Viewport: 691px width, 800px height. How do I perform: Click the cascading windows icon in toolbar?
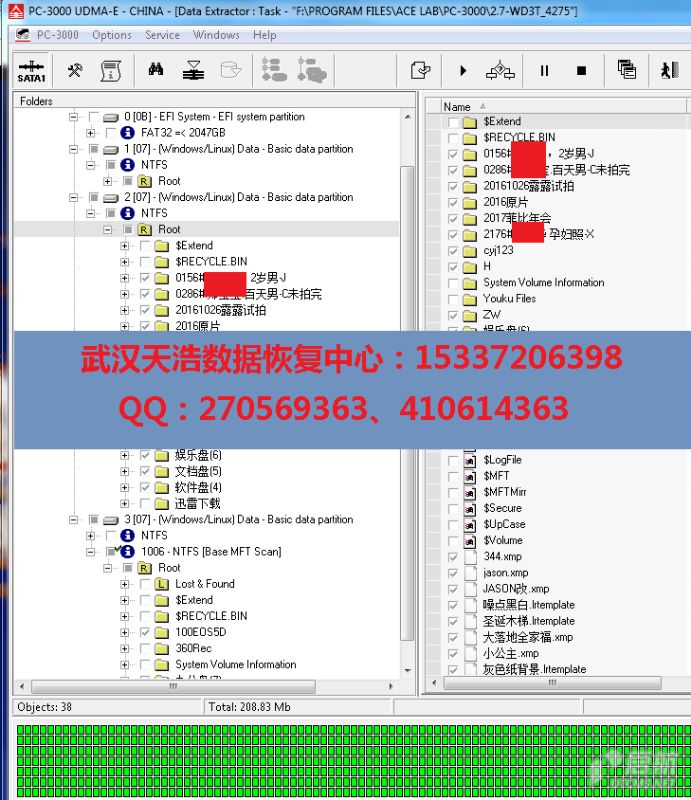[x=627, y=70]
